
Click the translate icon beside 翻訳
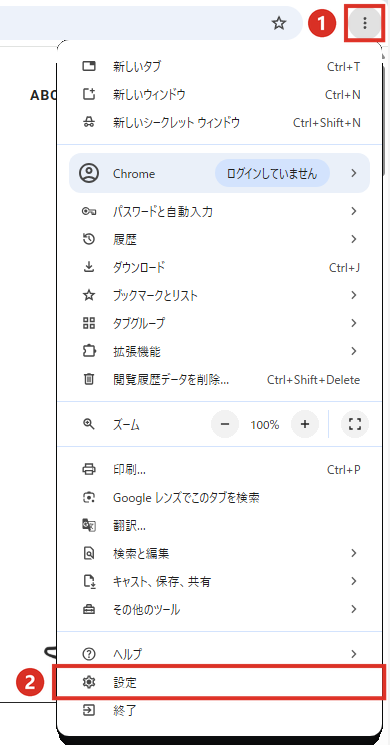(x=89, y=525)
